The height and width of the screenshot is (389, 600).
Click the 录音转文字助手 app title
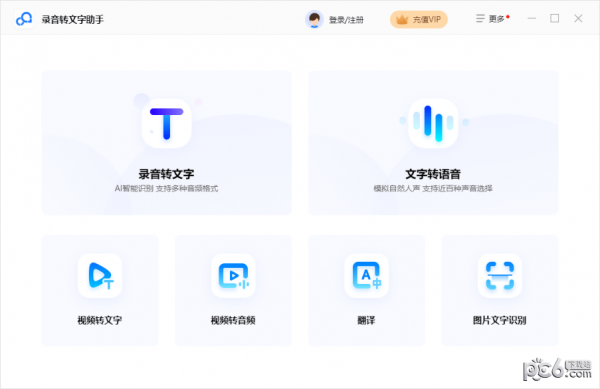coord(73,20)
